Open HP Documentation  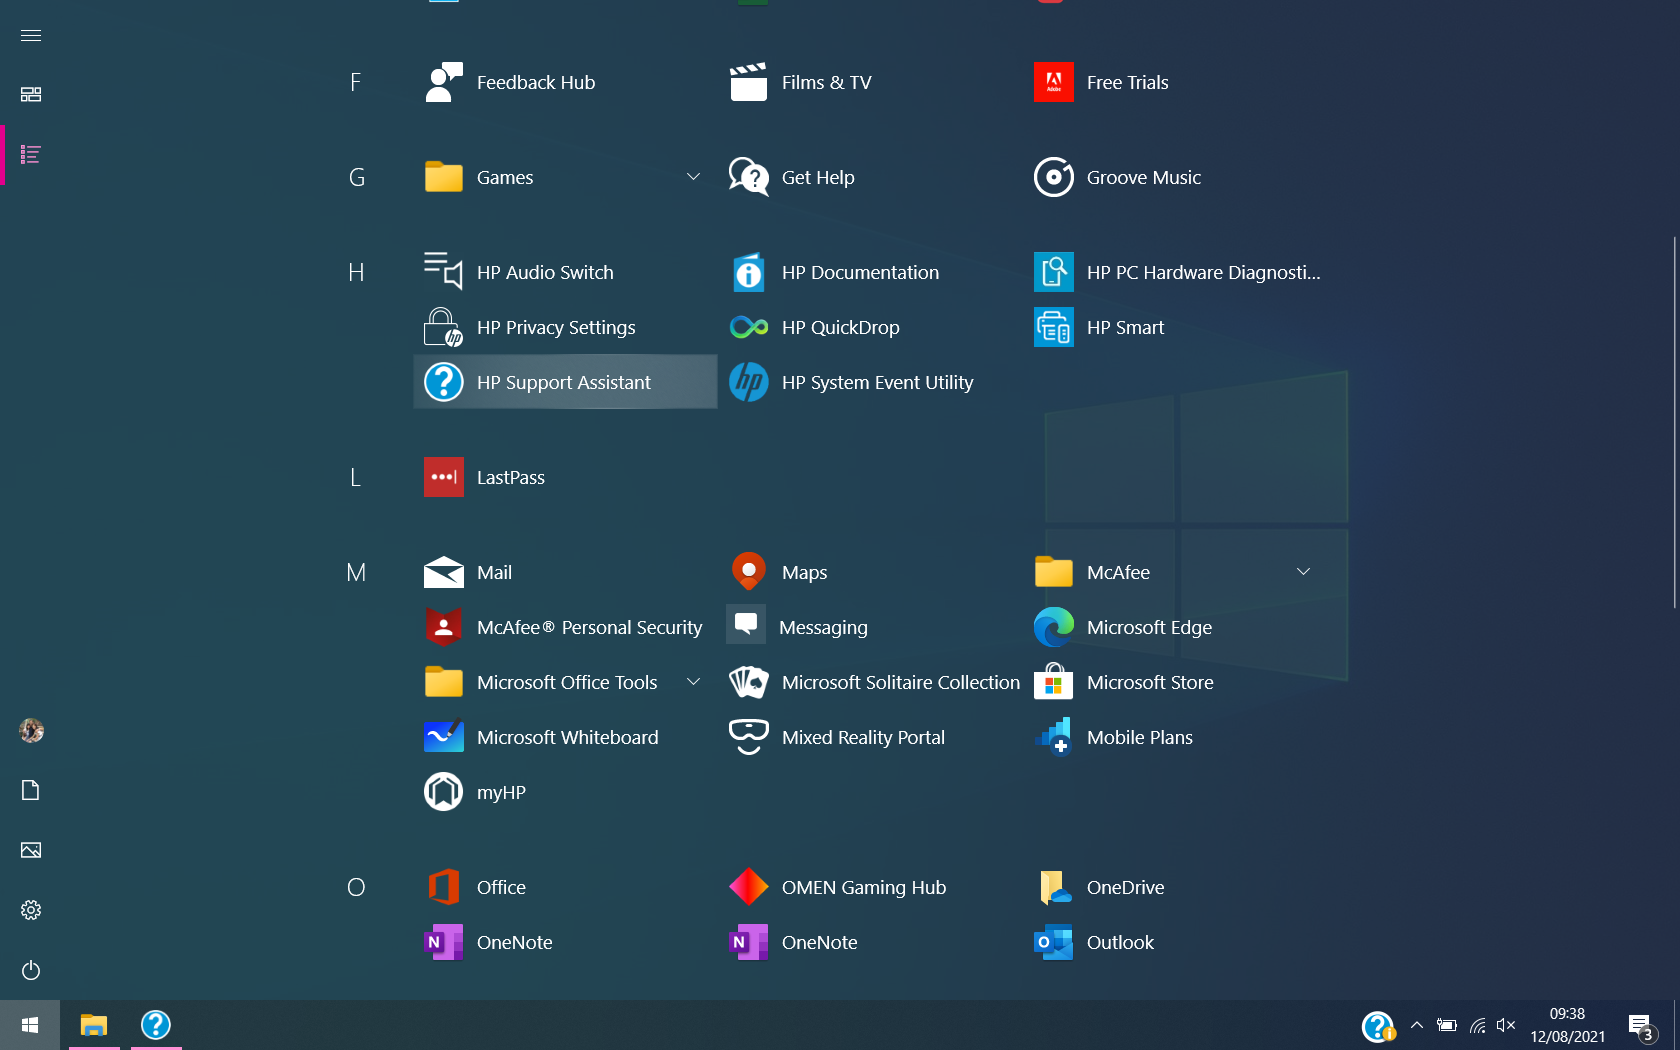[x=870, y=272]
